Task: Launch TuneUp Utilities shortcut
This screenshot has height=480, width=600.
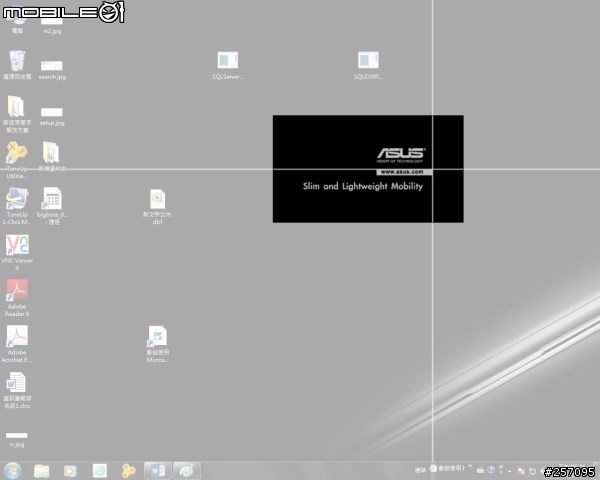Action: pyautogui.click(x=17, y=160)
